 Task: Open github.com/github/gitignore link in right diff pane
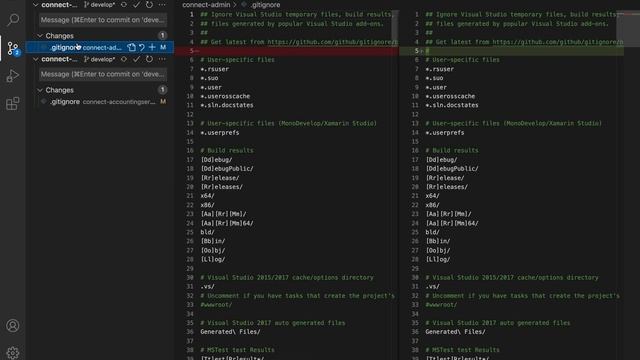click(558, 42)
